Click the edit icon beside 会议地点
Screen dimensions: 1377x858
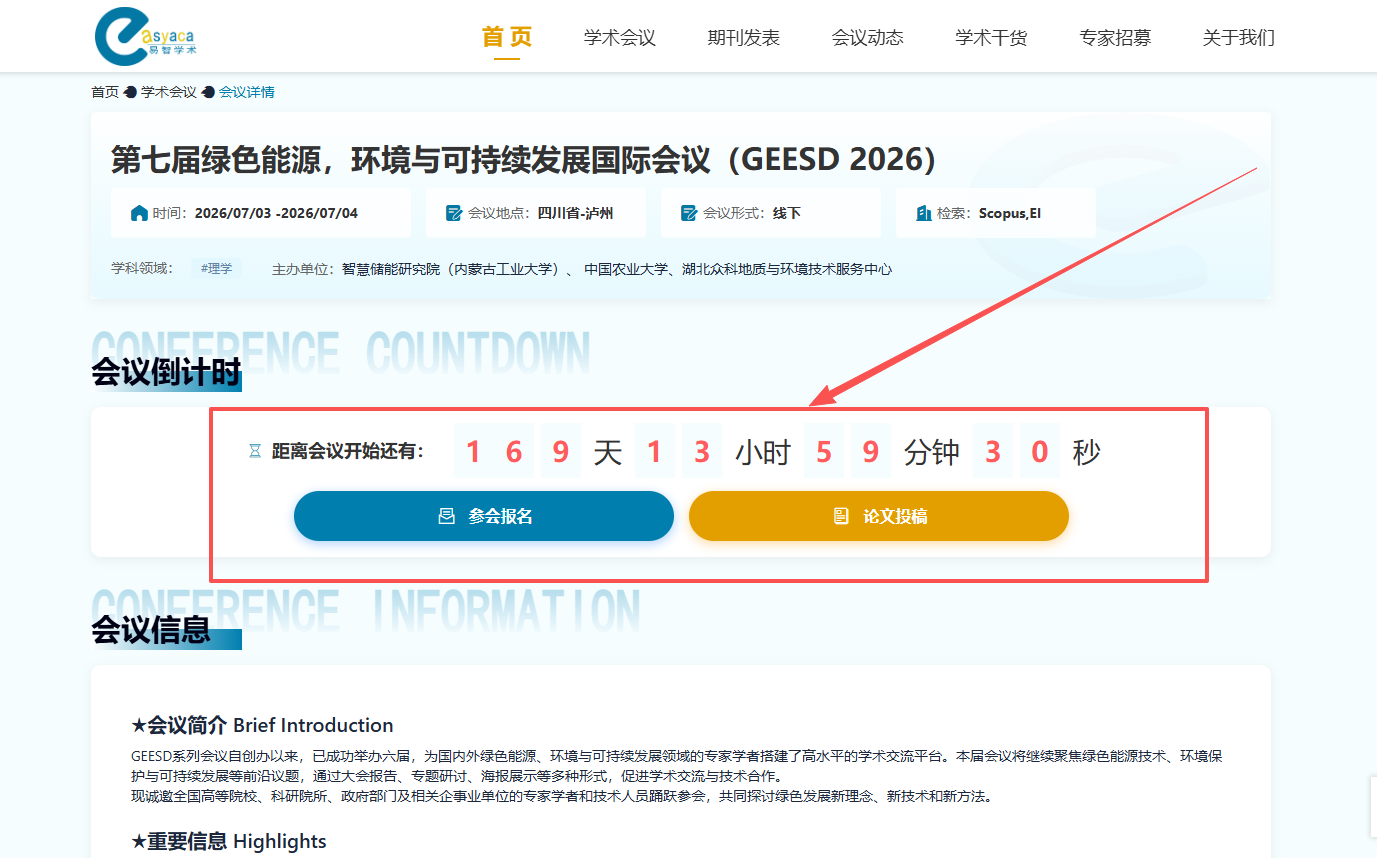pos(454,213)
